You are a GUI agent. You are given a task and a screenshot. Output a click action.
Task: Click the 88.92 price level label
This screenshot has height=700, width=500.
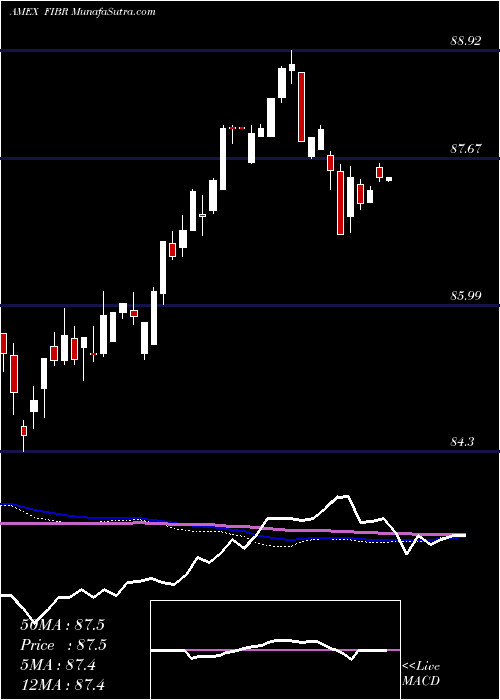coord(466,42)
